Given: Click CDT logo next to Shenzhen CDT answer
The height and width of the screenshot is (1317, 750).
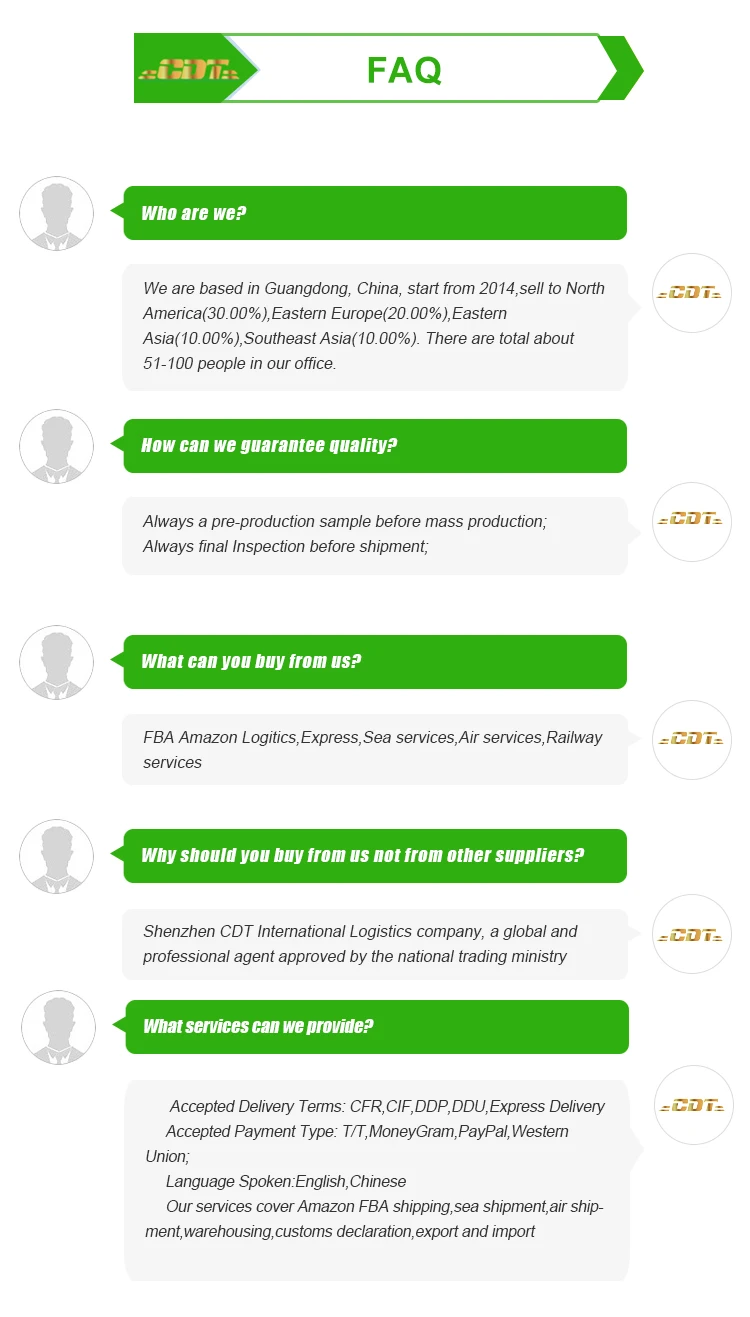Looking at the screenshot, I should (x=691, y=935).
